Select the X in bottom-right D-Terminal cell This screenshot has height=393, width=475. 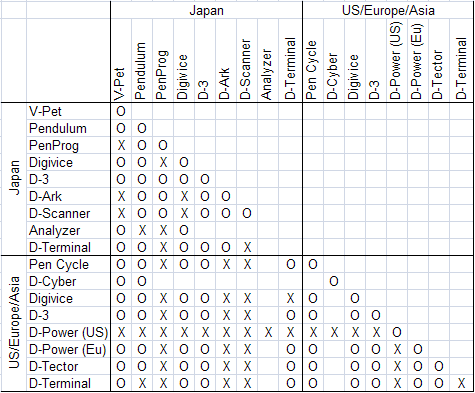coord(461,384)
